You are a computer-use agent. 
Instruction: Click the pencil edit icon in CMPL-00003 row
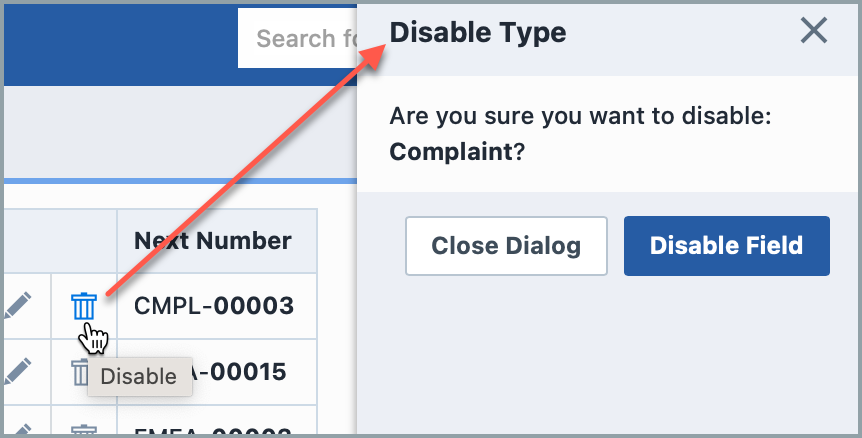(17, 306)
